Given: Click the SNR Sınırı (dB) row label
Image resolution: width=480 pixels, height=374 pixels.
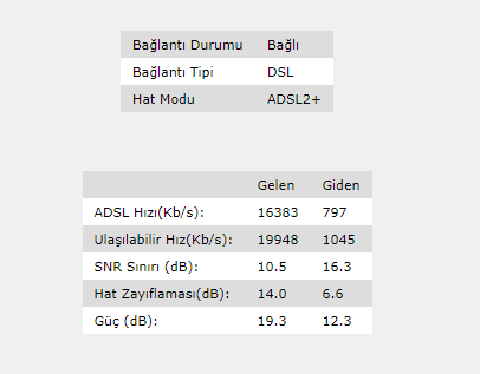Looking at the screenshot, I should [x=146, y=267].
